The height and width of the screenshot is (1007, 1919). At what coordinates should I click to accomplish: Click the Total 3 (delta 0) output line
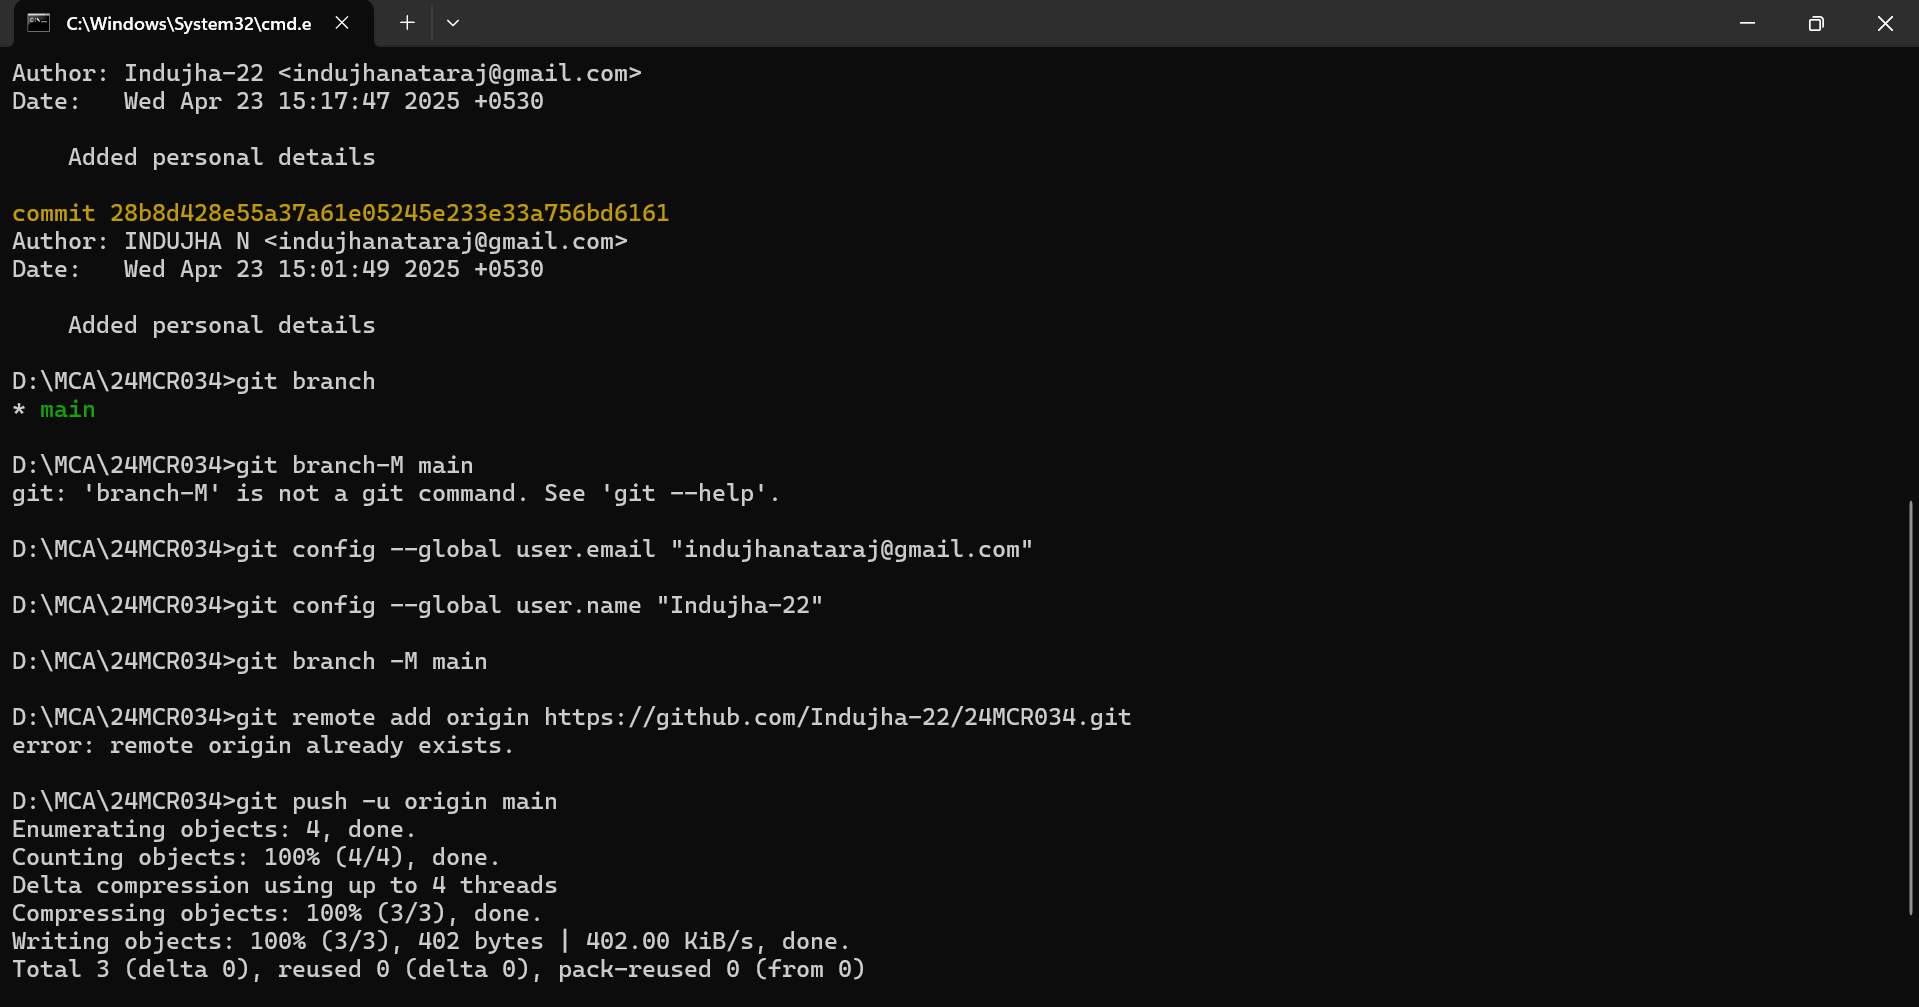click(438, 969)
